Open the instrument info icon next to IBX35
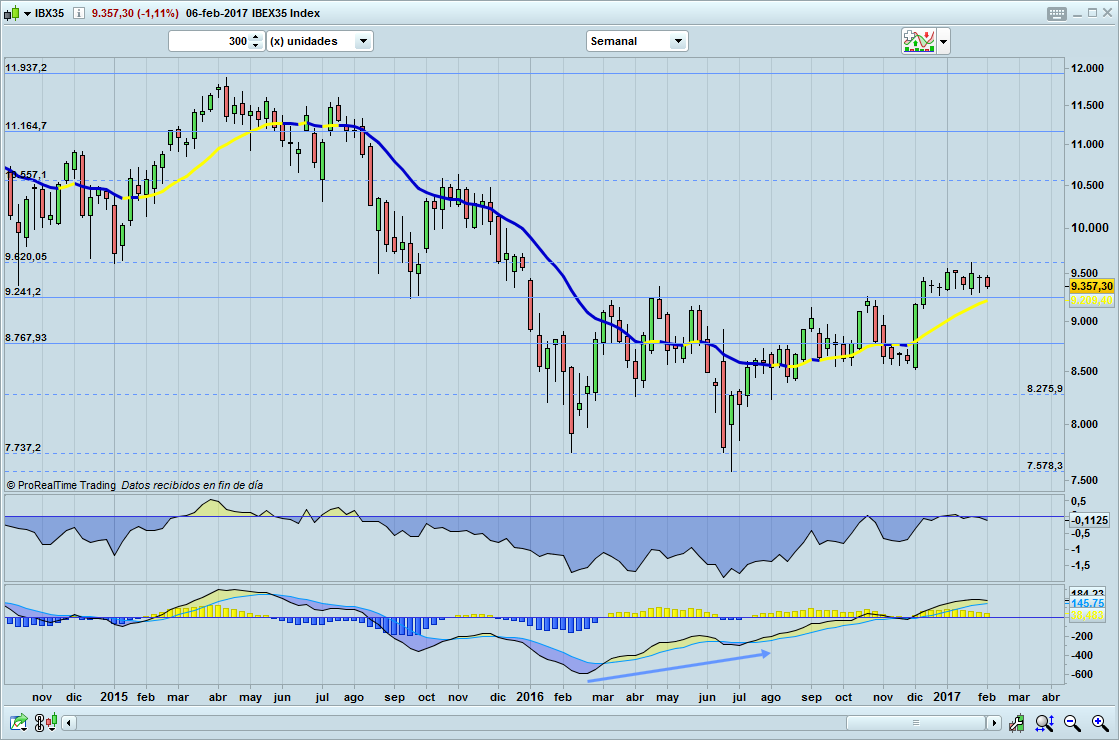 (77, 13)
